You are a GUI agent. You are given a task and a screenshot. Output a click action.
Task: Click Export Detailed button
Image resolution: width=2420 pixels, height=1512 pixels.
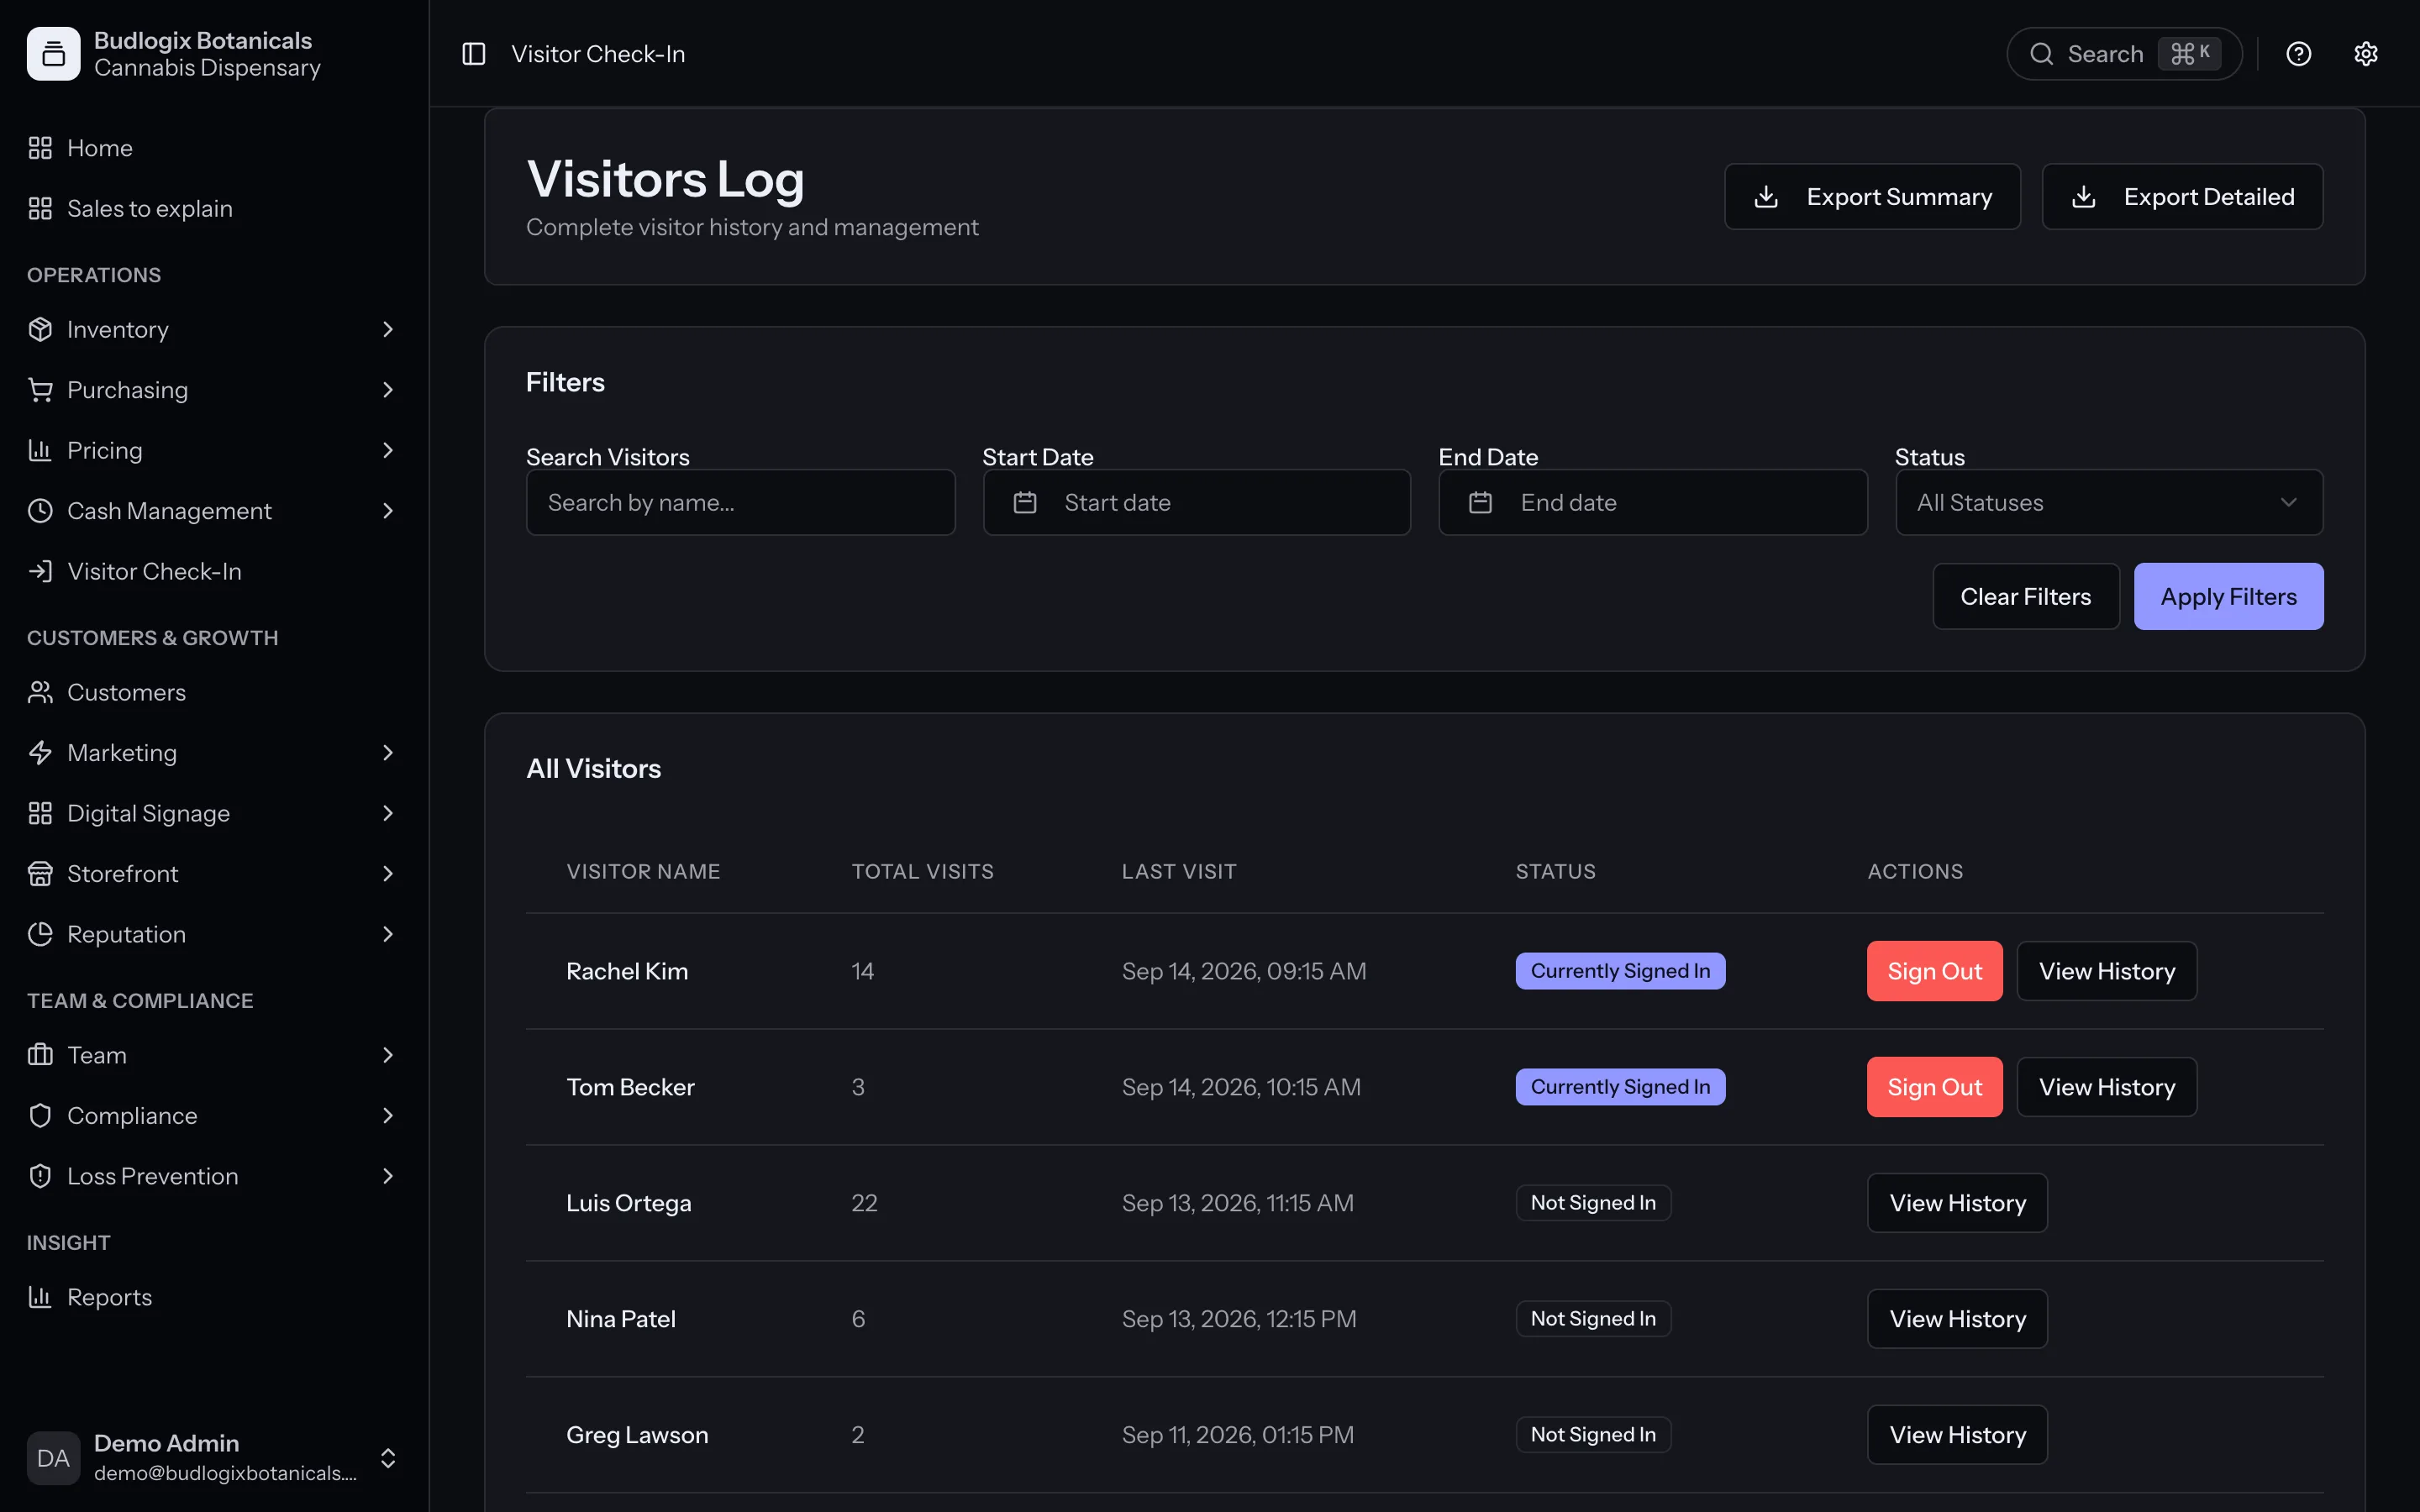coord(2182,197)
